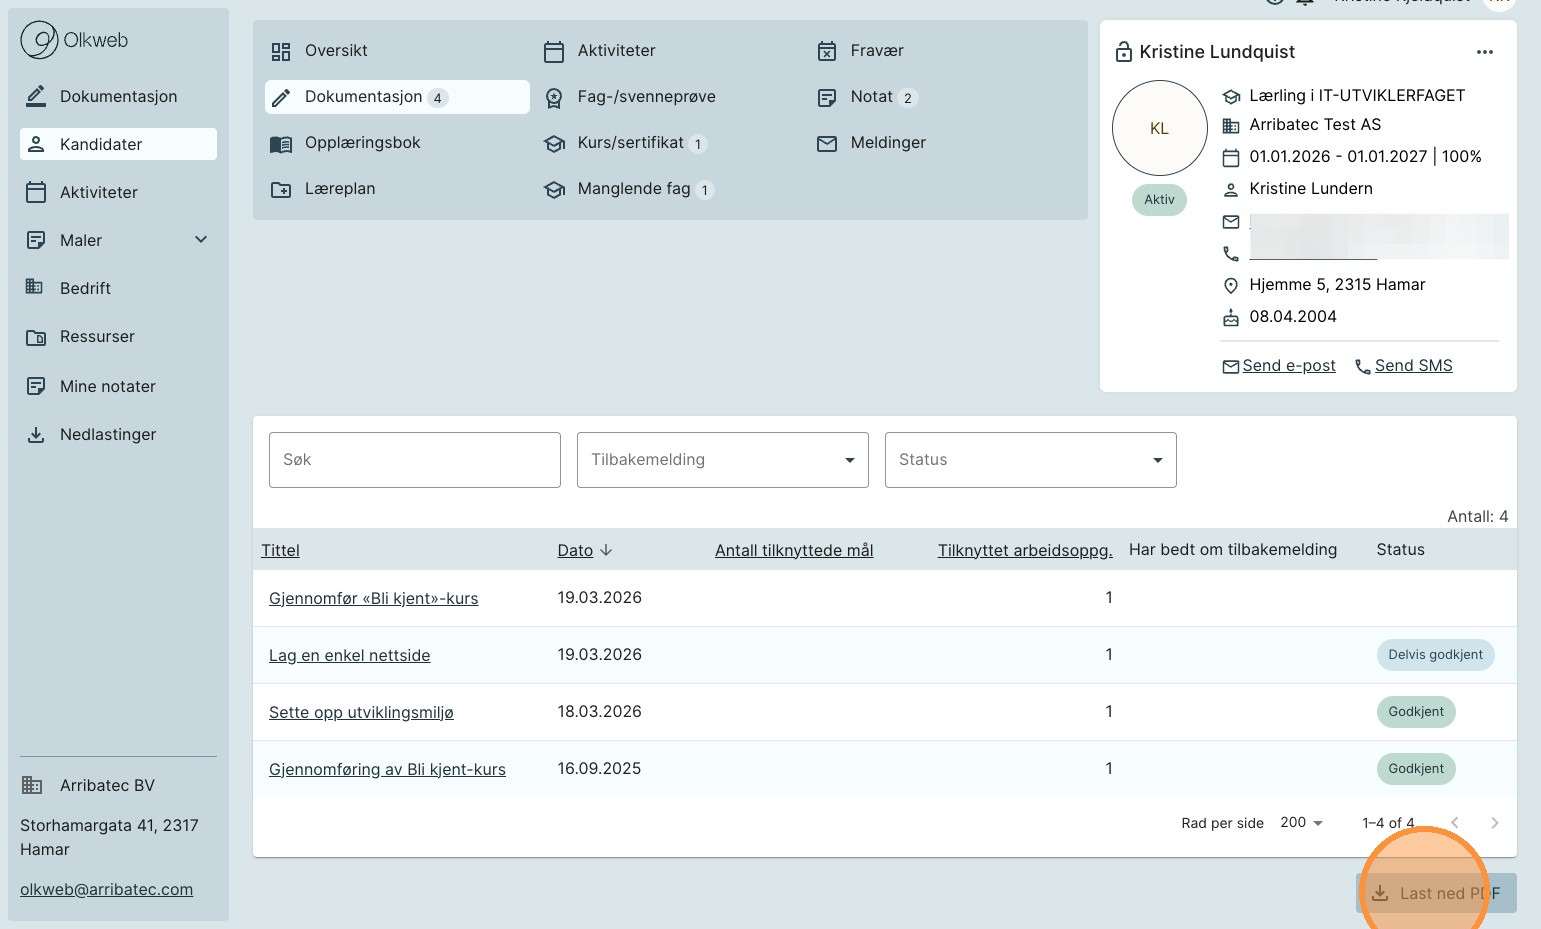Expand the Maler sidebar submenu

[201, 240]
